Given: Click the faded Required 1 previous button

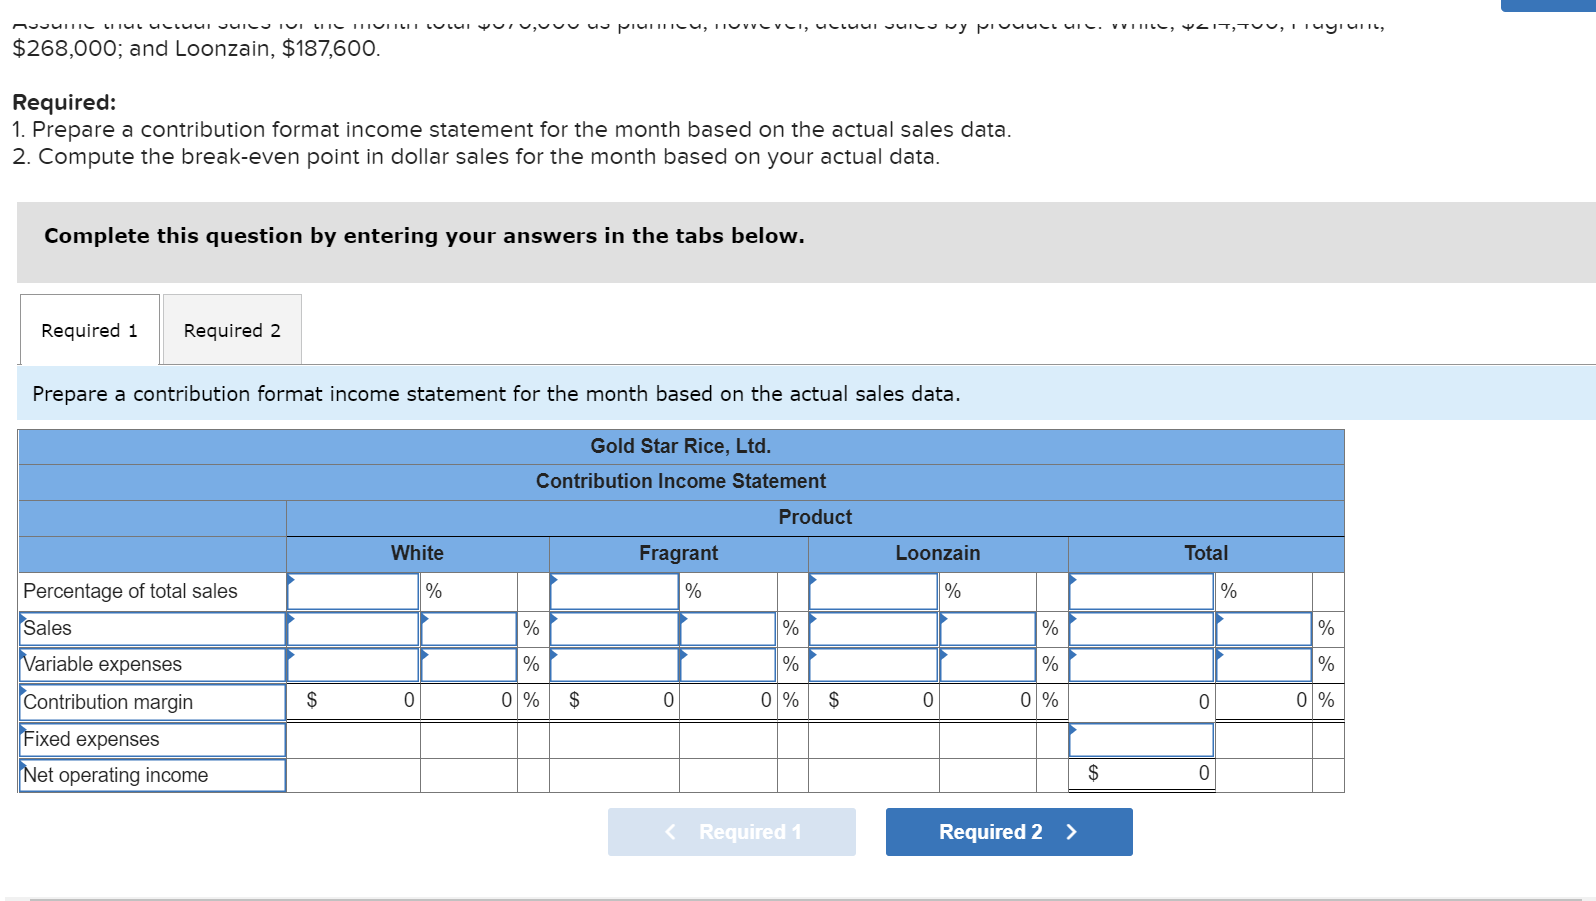Looking at the screenshot, I should [x=732, y=832].
